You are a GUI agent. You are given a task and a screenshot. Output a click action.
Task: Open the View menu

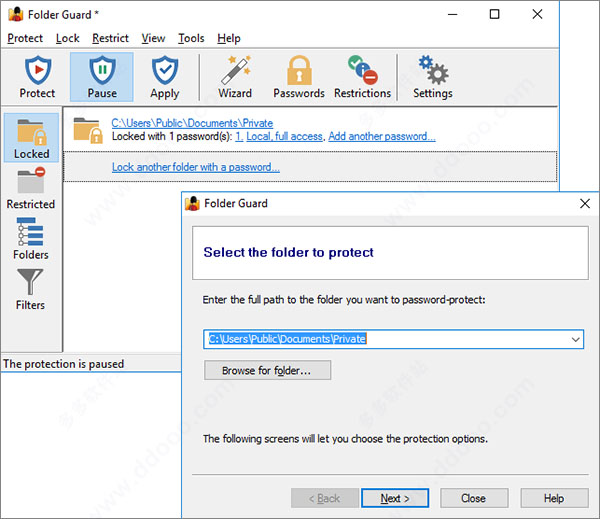(153, 38)
